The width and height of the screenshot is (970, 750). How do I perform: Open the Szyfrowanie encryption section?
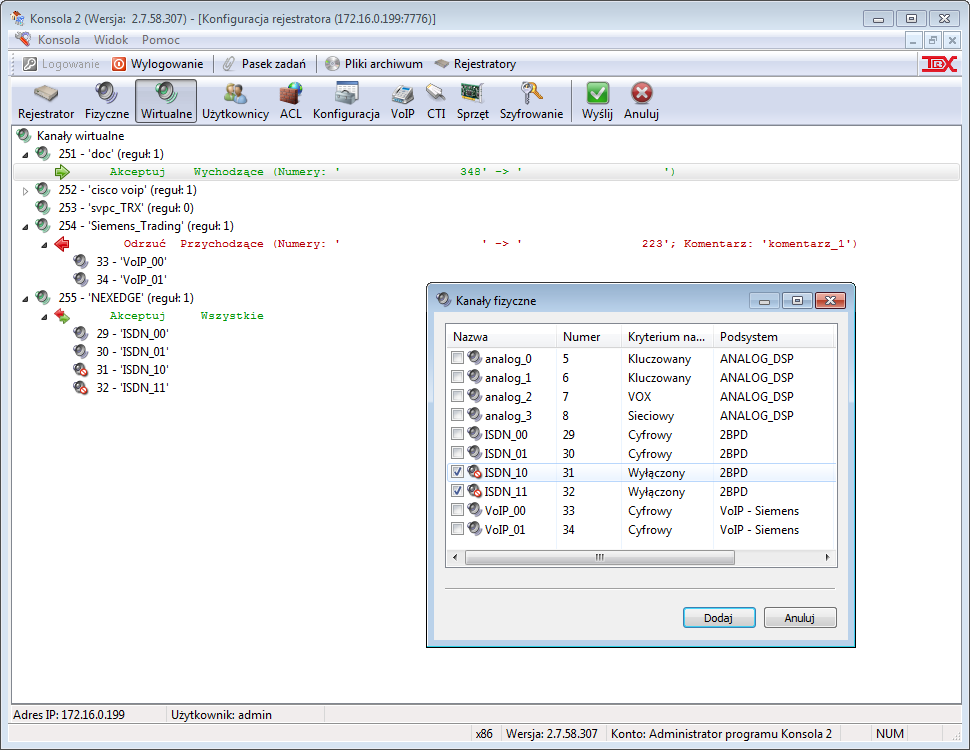click(531, 101)
